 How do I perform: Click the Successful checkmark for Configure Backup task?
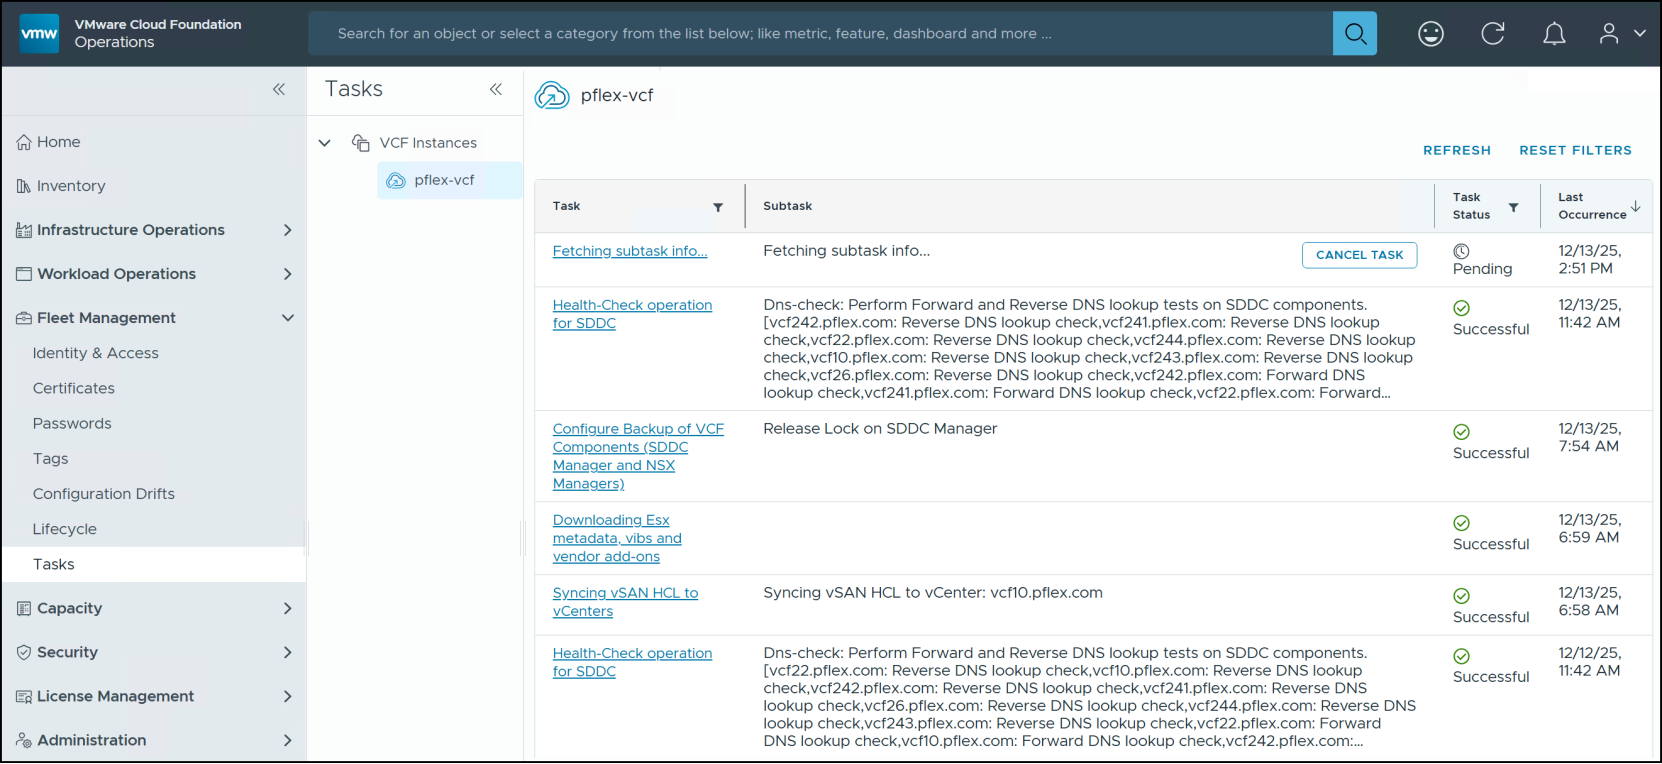(1461, 432)
